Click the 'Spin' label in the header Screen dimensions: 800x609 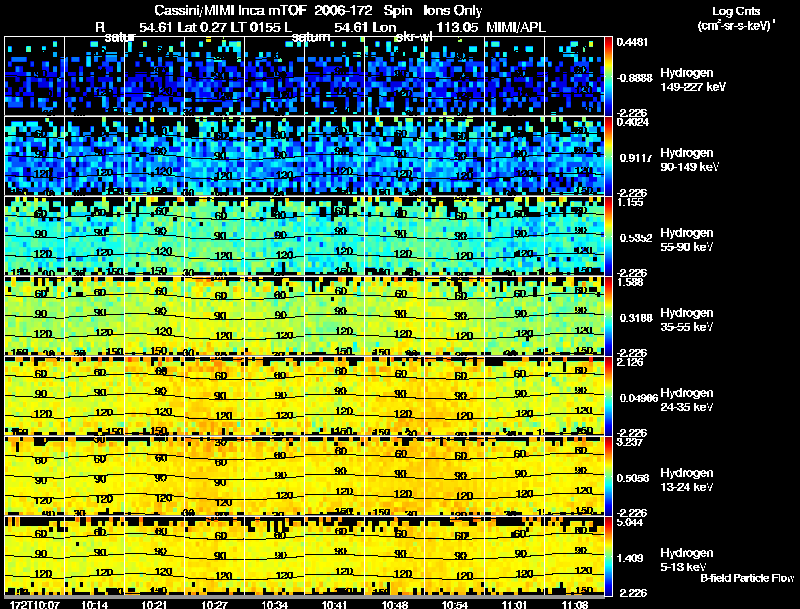click(397, 11)
